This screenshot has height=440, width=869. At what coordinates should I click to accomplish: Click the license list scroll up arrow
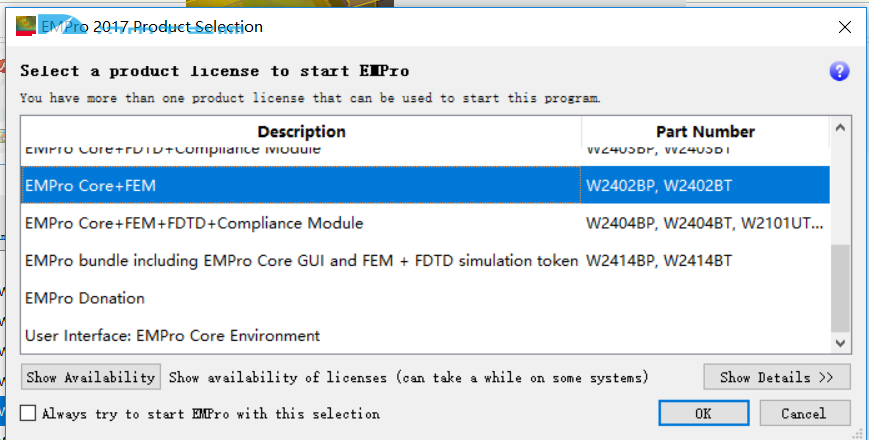click(840, 129)
